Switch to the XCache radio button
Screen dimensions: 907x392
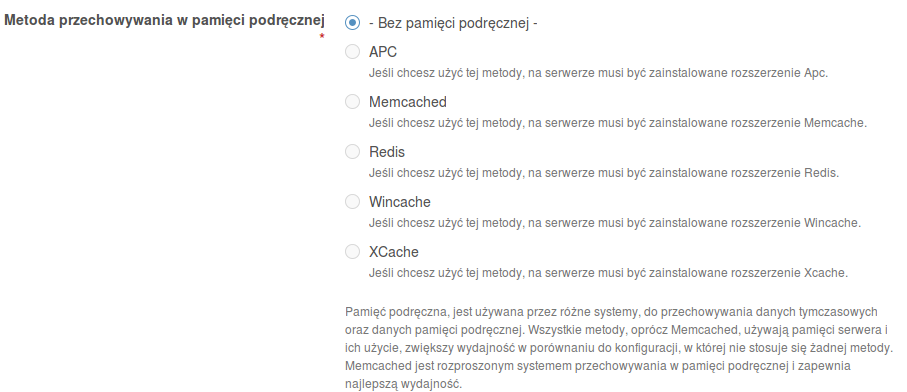coord(352,252)
